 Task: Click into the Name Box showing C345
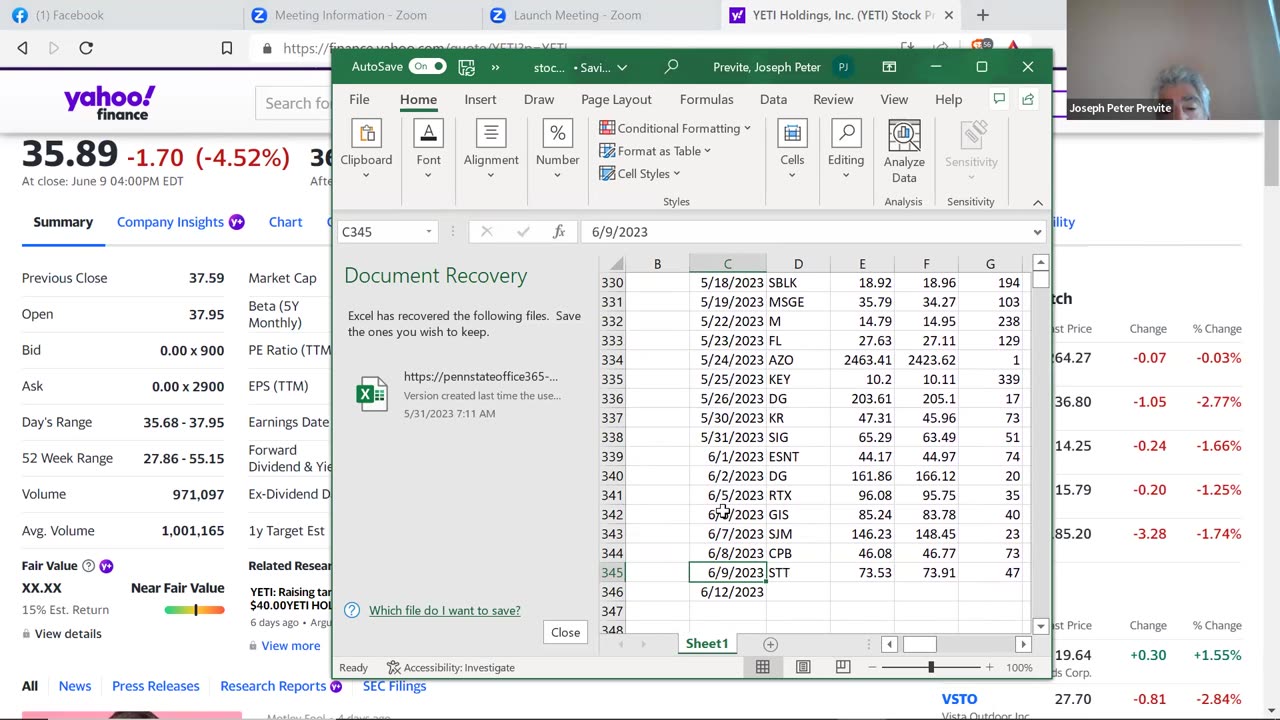coord(379,232)
